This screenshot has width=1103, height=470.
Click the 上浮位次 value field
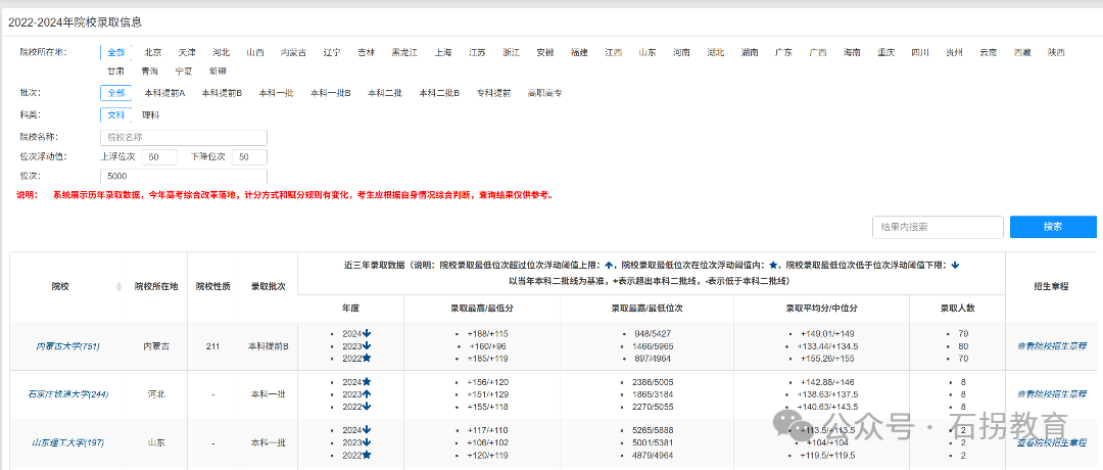click(x=160, y=157)
